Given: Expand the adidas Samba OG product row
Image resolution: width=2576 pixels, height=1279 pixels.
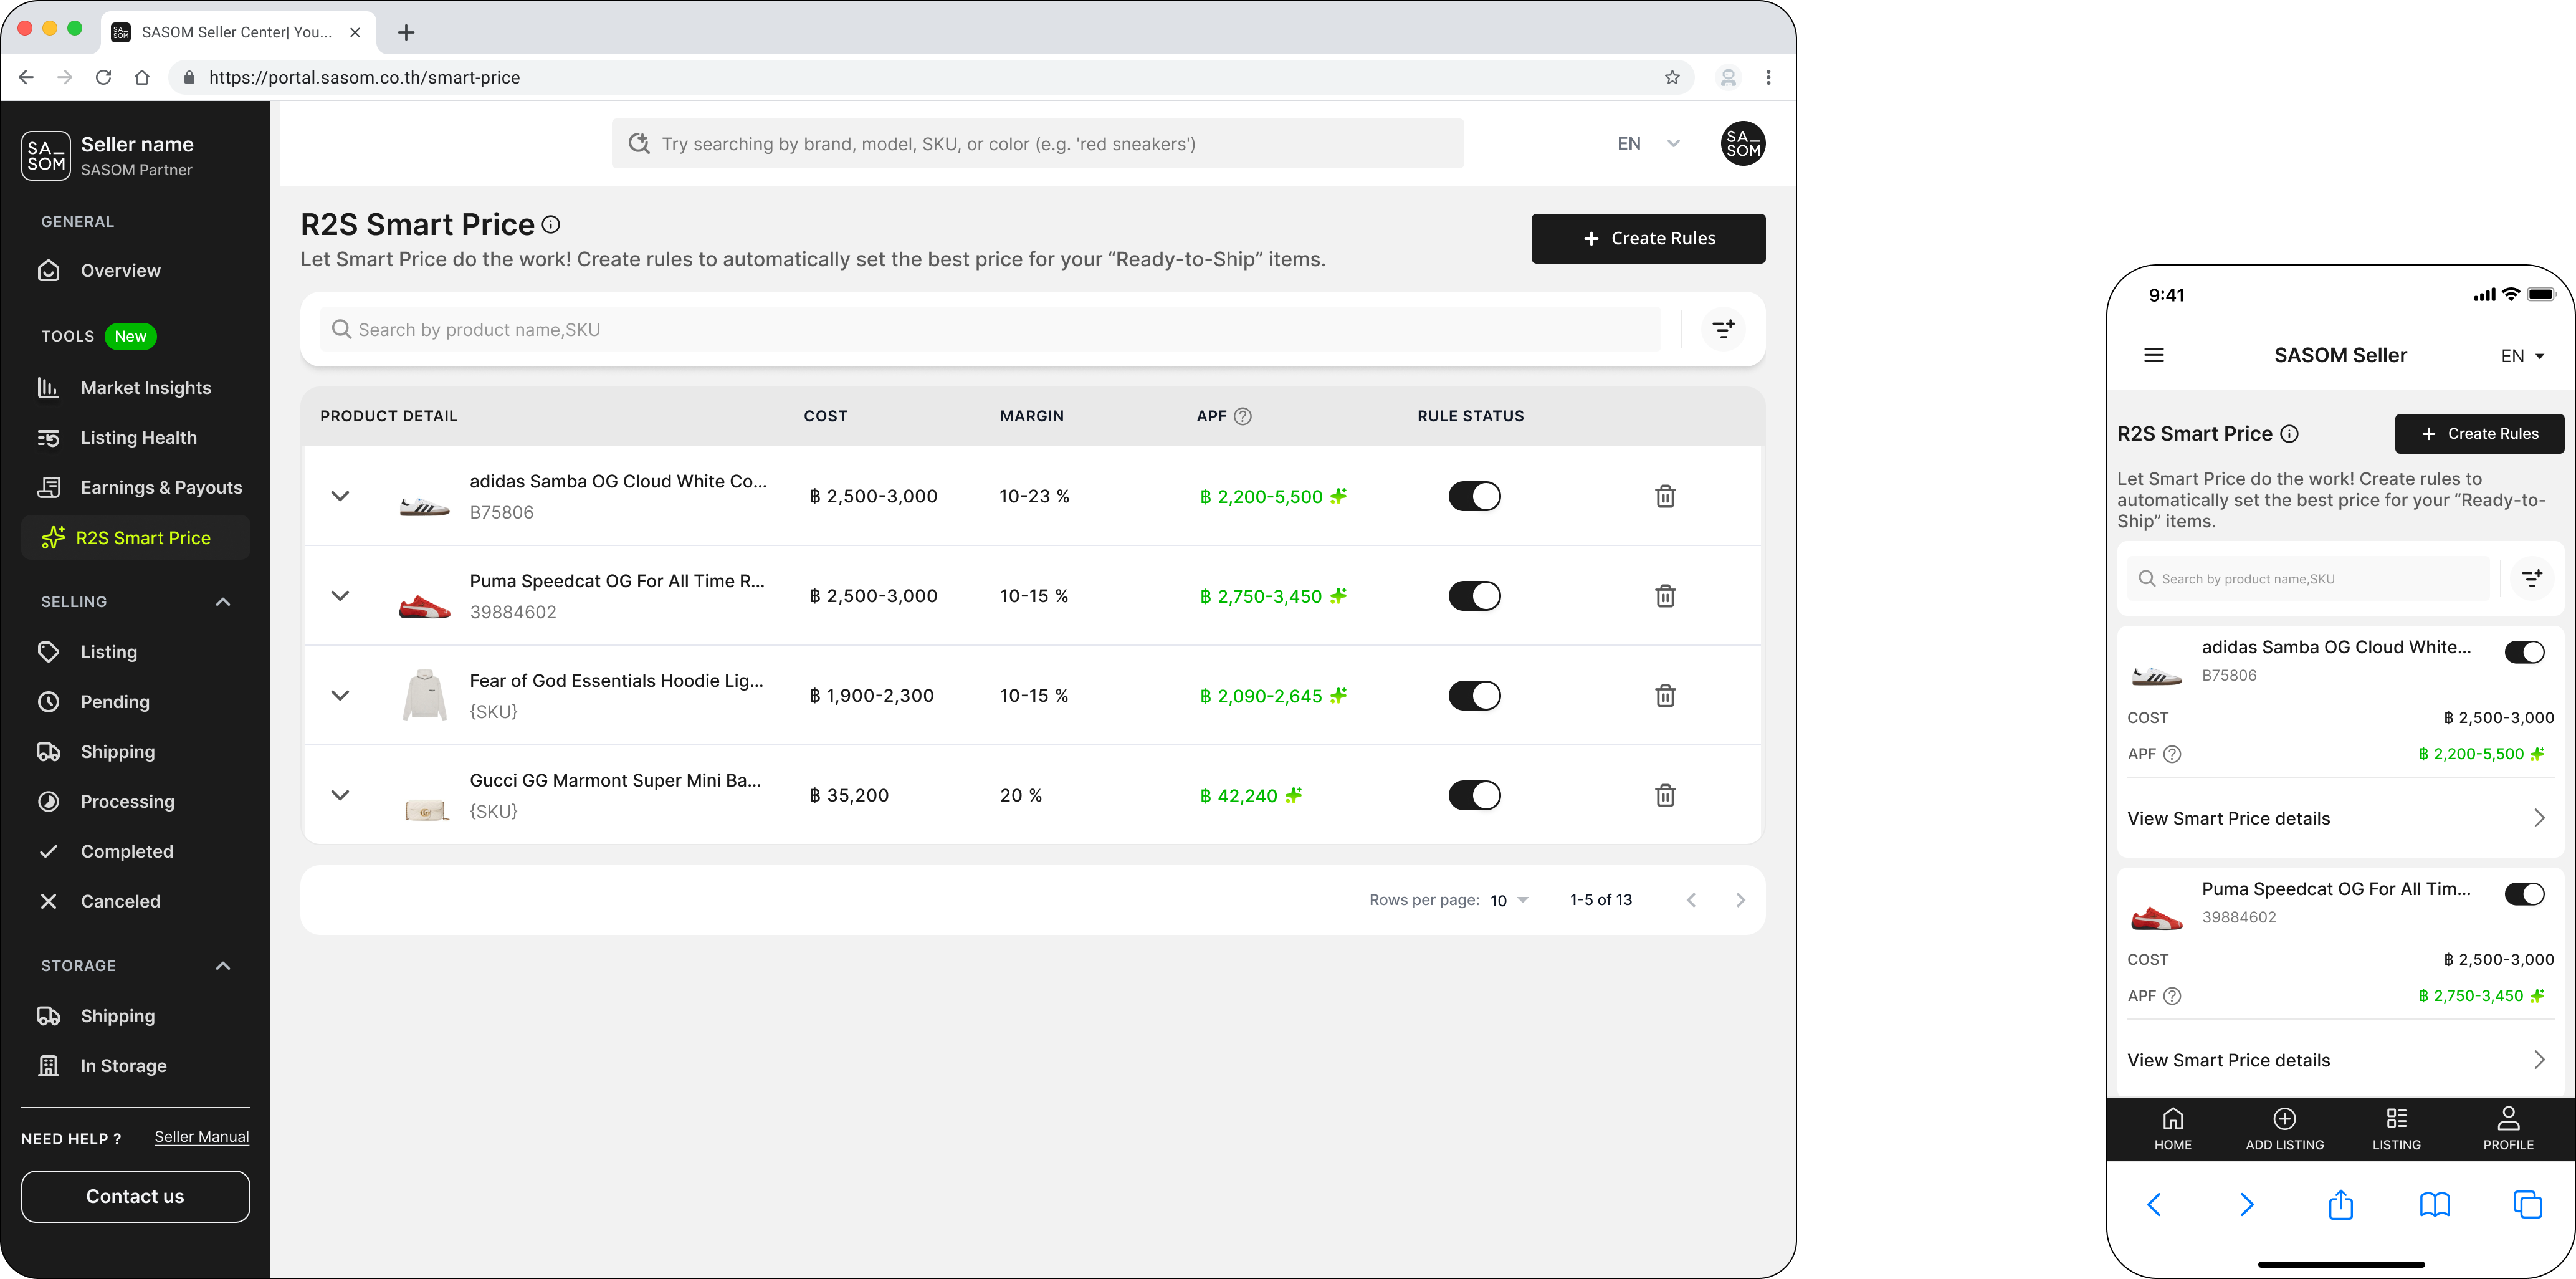Looking at the screenshot, I should pos(340,496).
